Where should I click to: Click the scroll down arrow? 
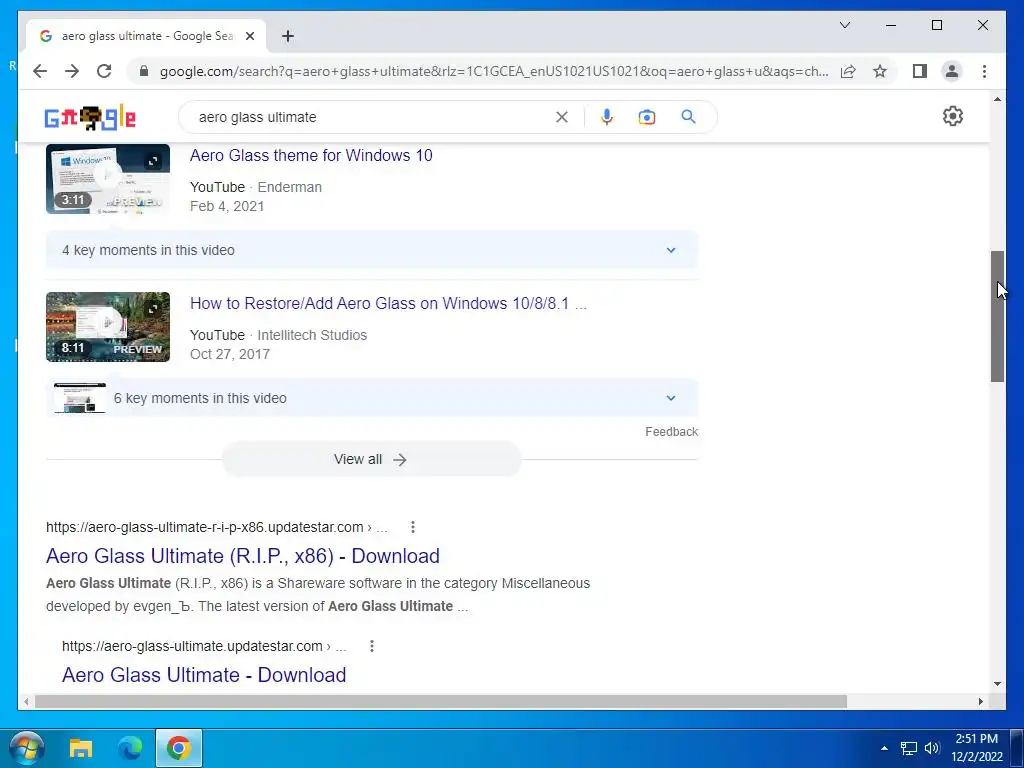tap(997, 684)
